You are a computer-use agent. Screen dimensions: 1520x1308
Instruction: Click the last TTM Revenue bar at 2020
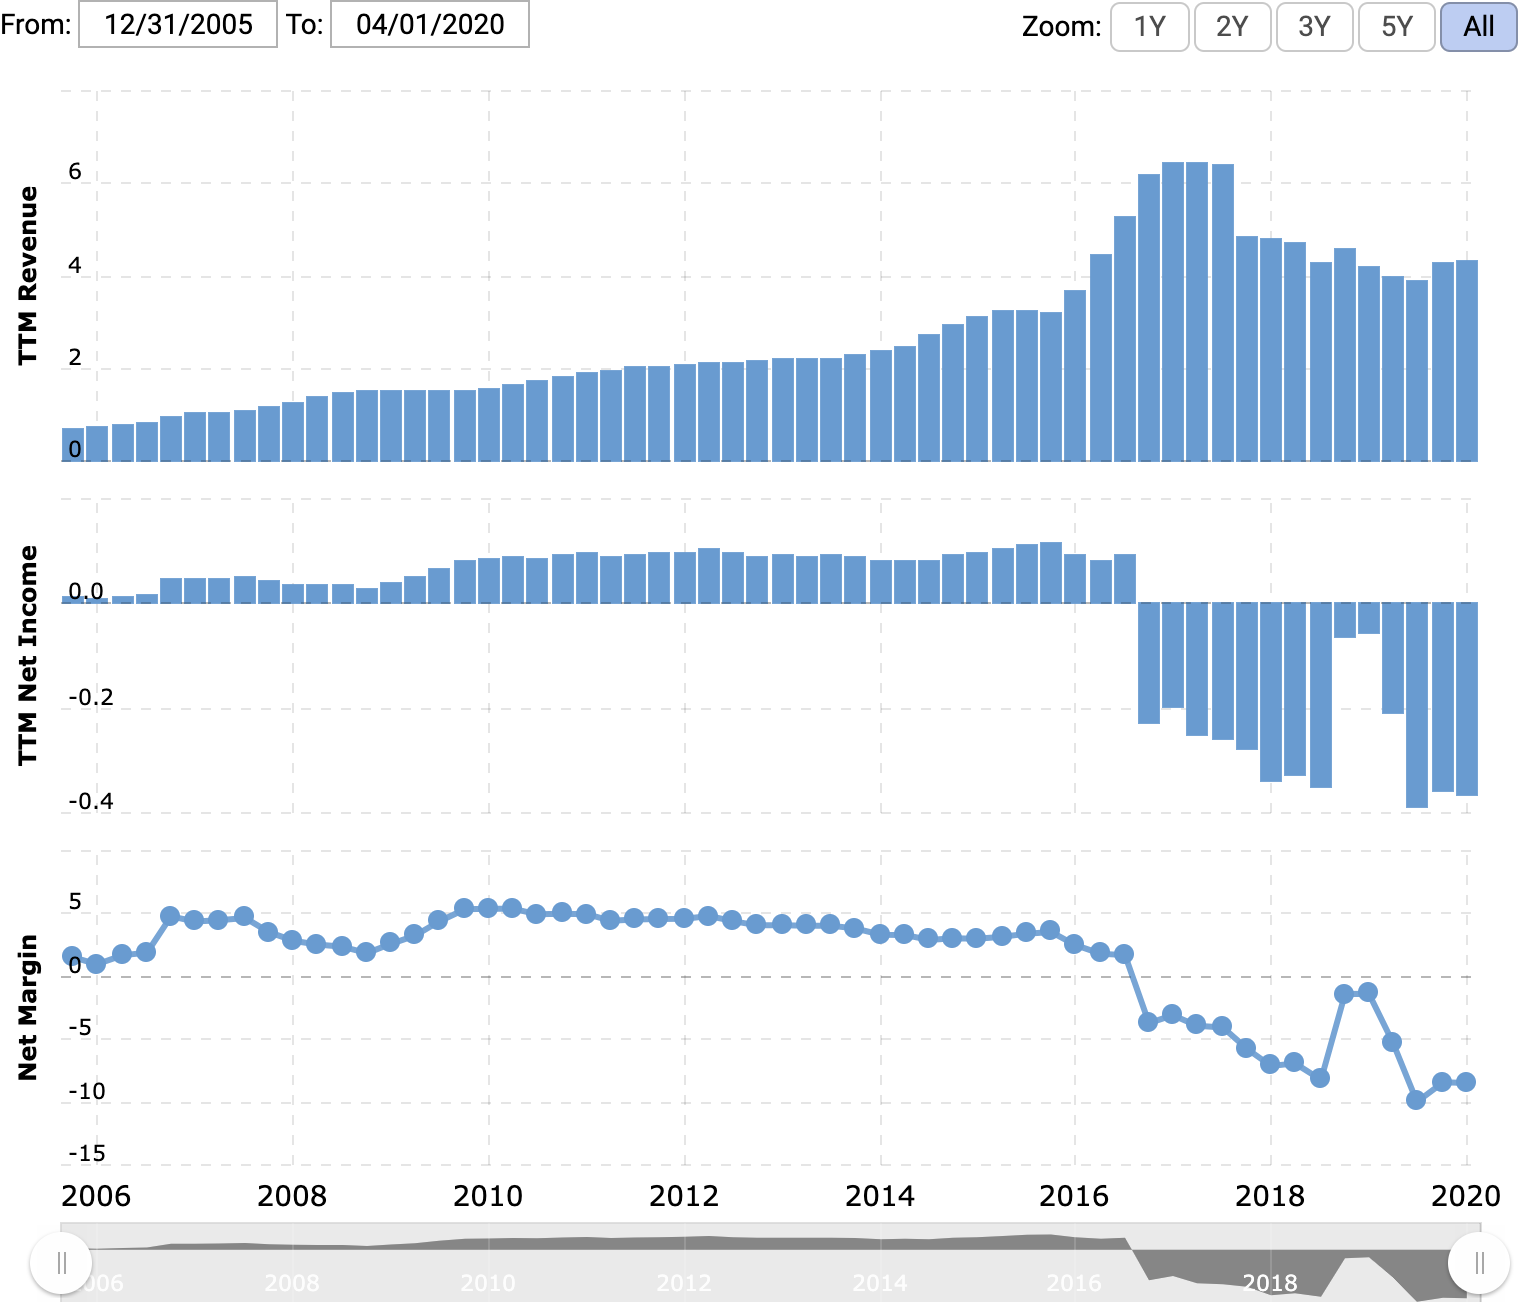click(1467, 360)
